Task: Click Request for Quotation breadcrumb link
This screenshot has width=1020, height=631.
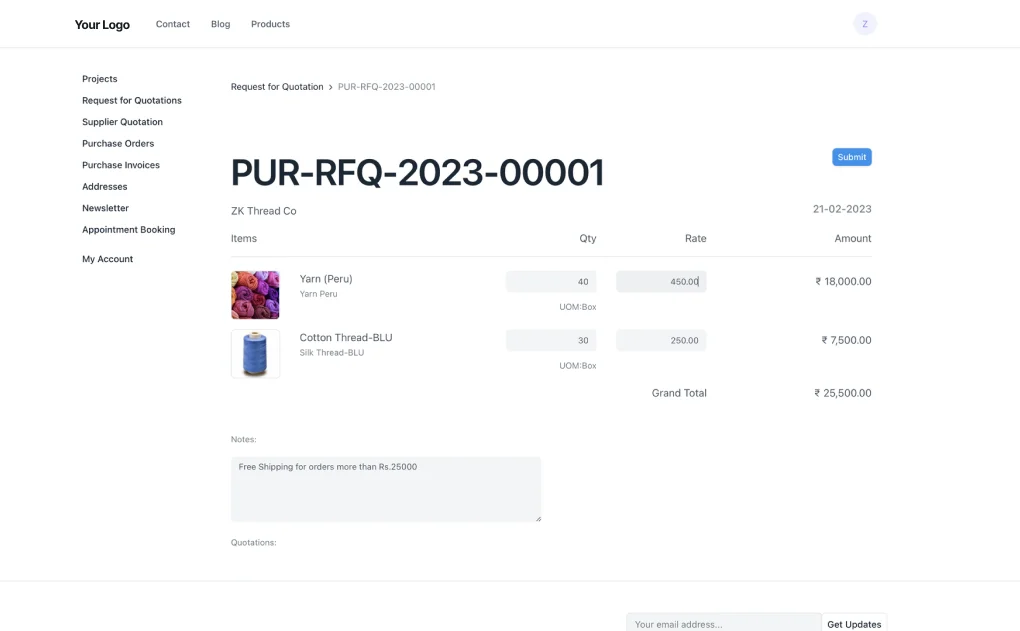Action: point(277,87)
